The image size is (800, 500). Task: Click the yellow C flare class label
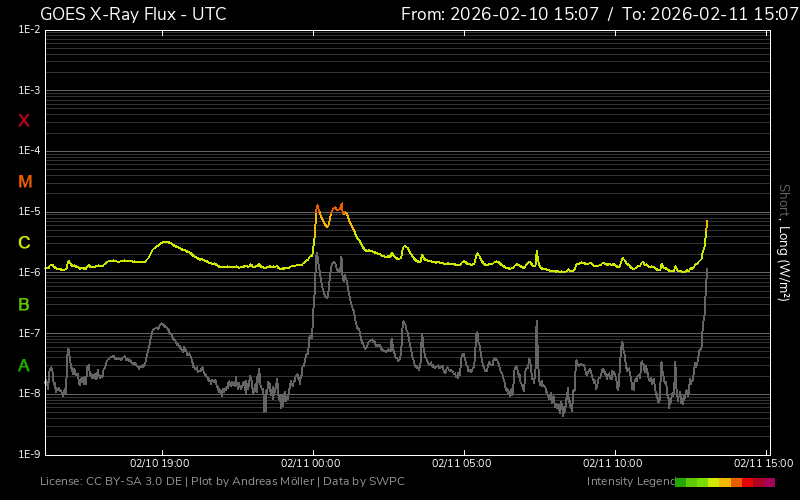24,243
